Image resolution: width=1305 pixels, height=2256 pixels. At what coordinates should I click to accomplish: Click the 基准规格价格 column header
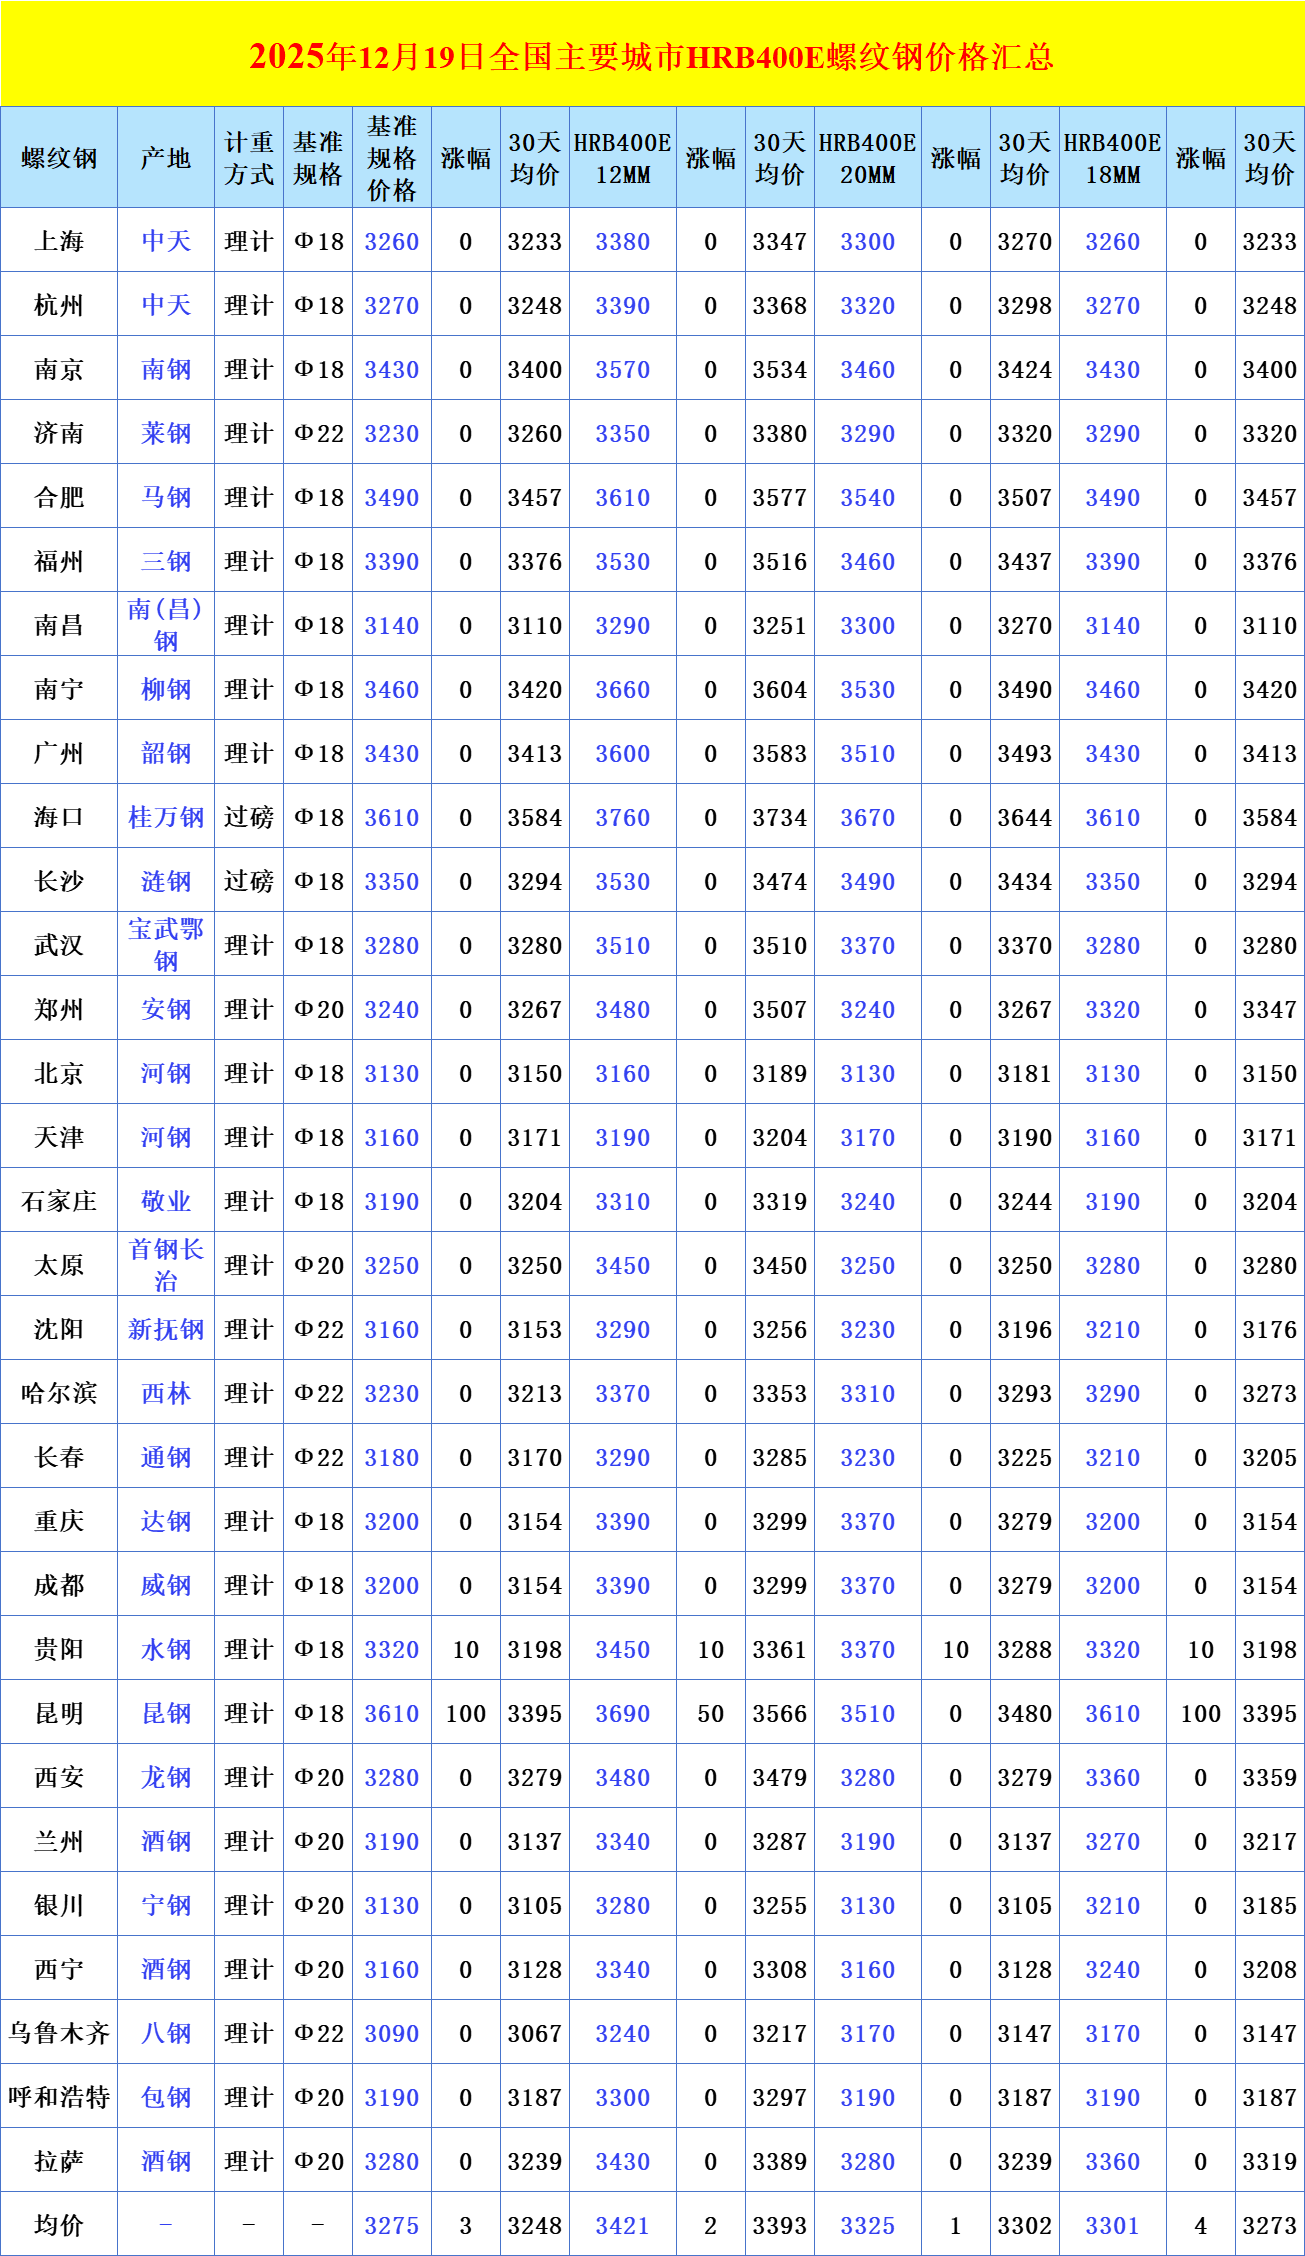click(x=392, y=158)
